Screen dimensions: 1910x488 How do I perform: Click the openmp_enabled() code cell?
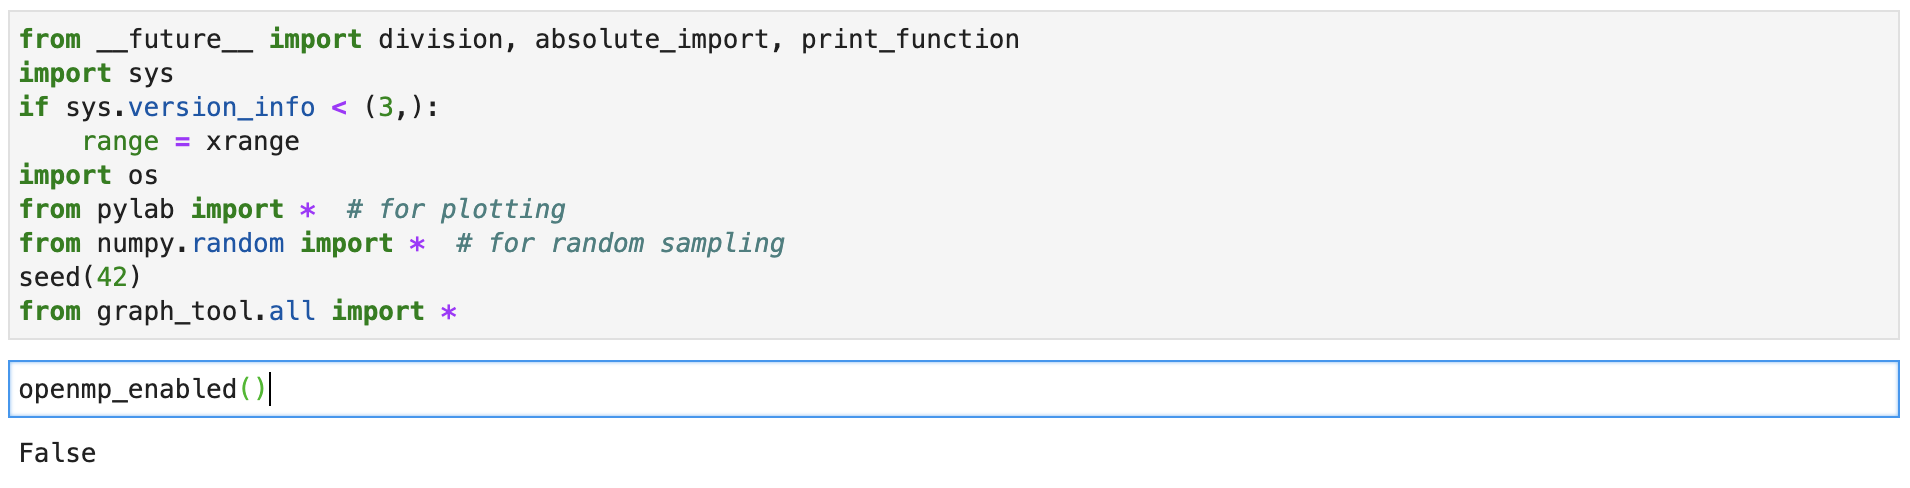point(952,389)
